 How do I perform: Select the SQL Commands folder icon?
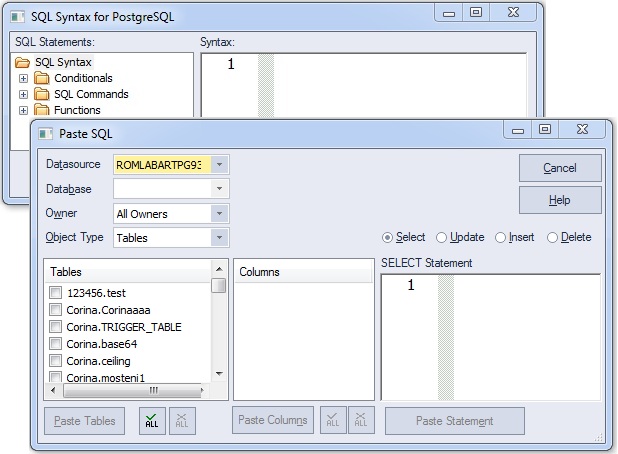[x=42, y=94]
